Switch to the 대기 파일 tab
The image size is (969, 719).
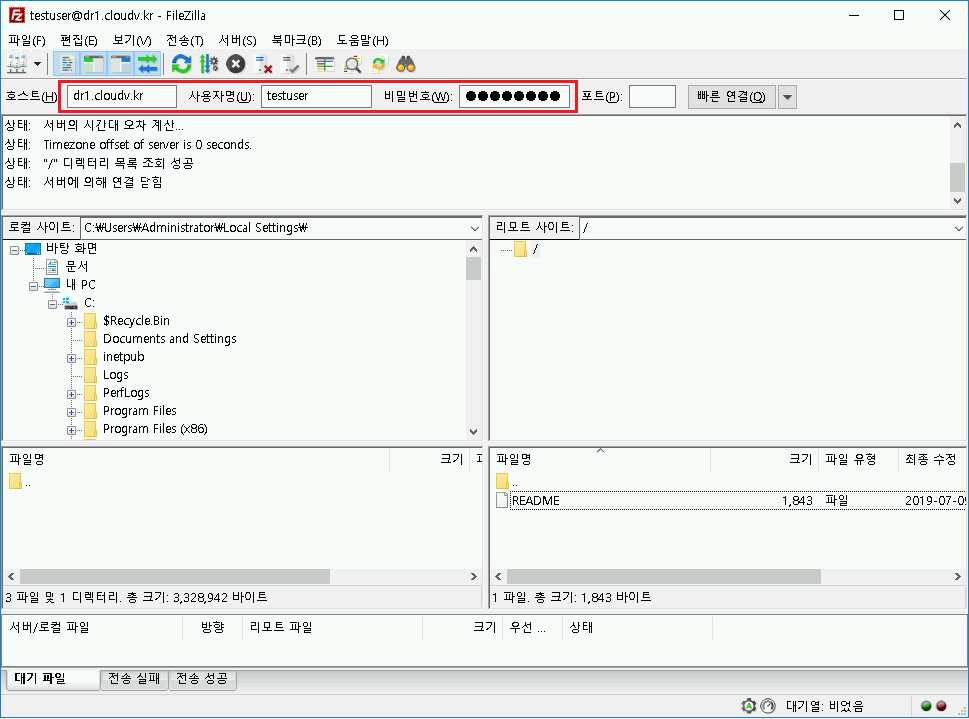tap(53, 678)
